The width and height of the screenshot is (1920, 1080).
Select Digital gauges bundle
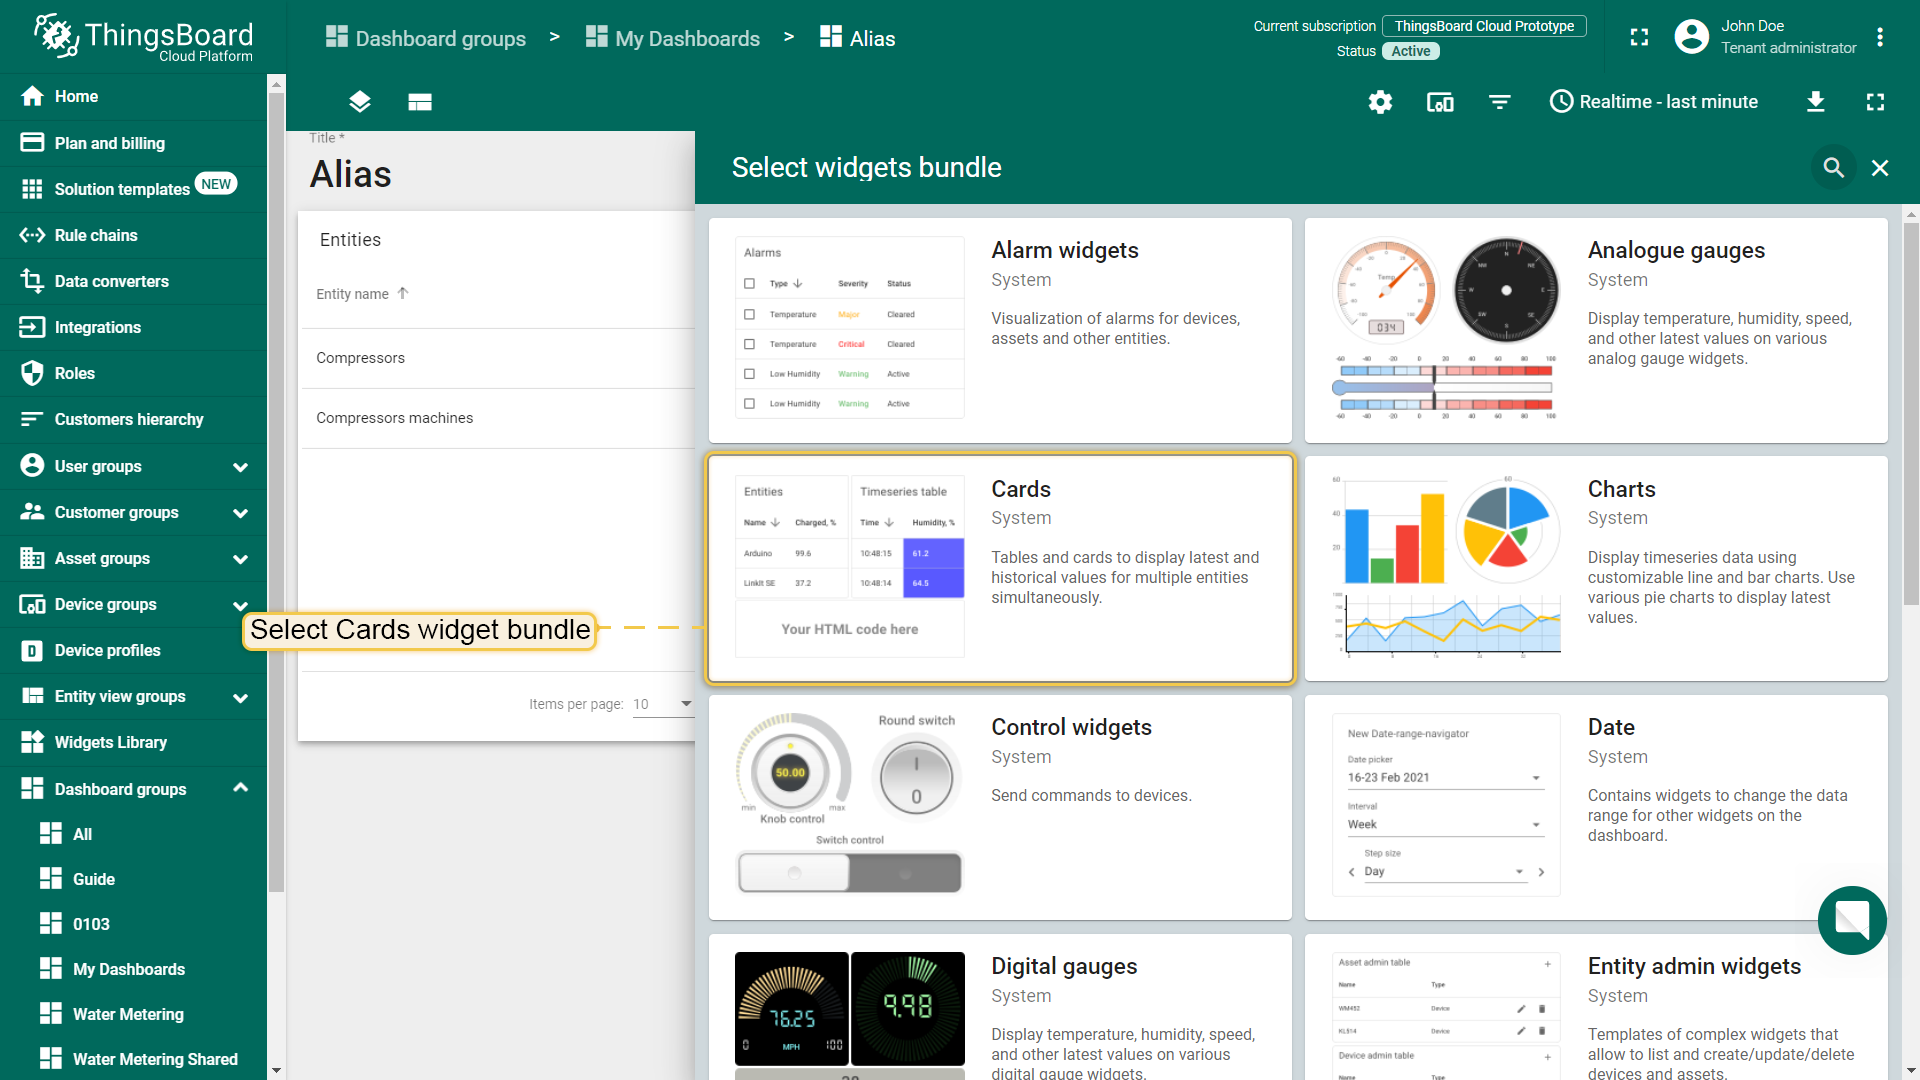pos(1000,1007)
